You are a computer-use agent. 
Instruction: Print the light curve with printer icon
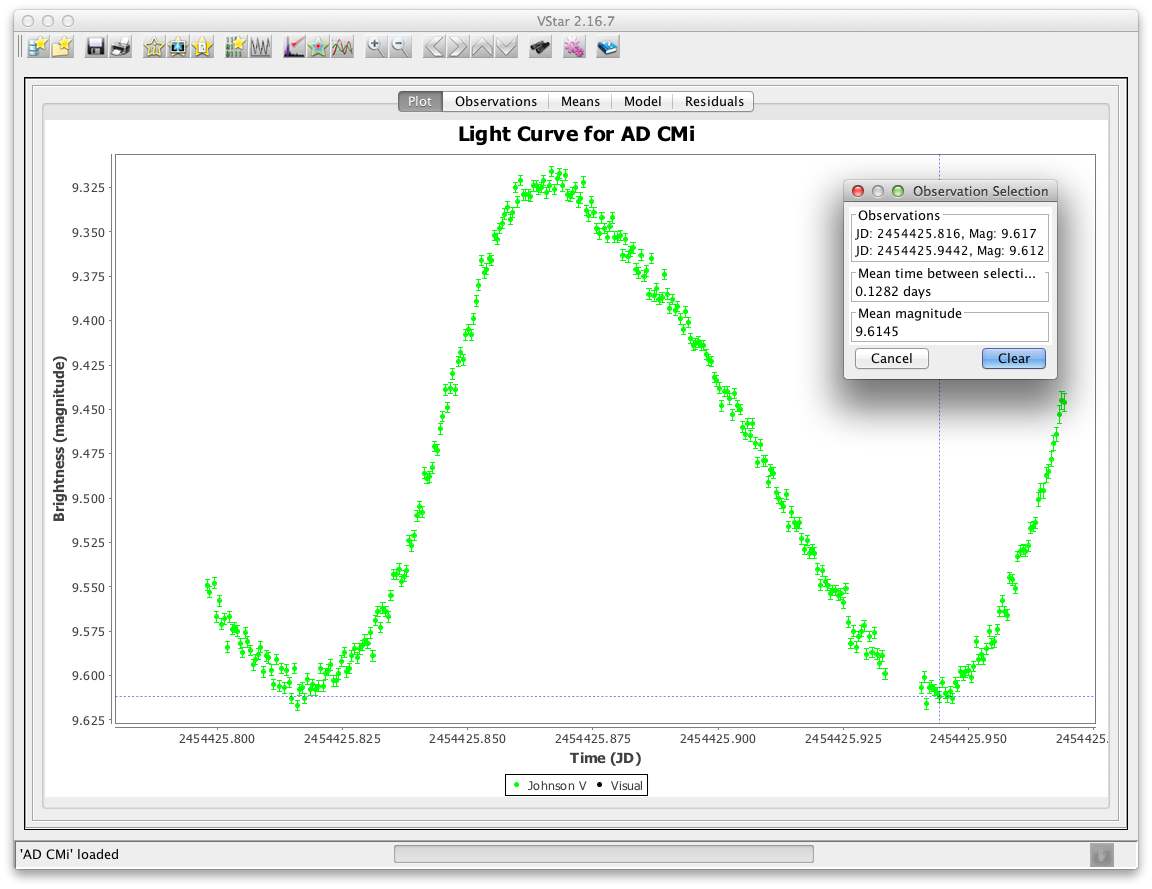point(120,47)
